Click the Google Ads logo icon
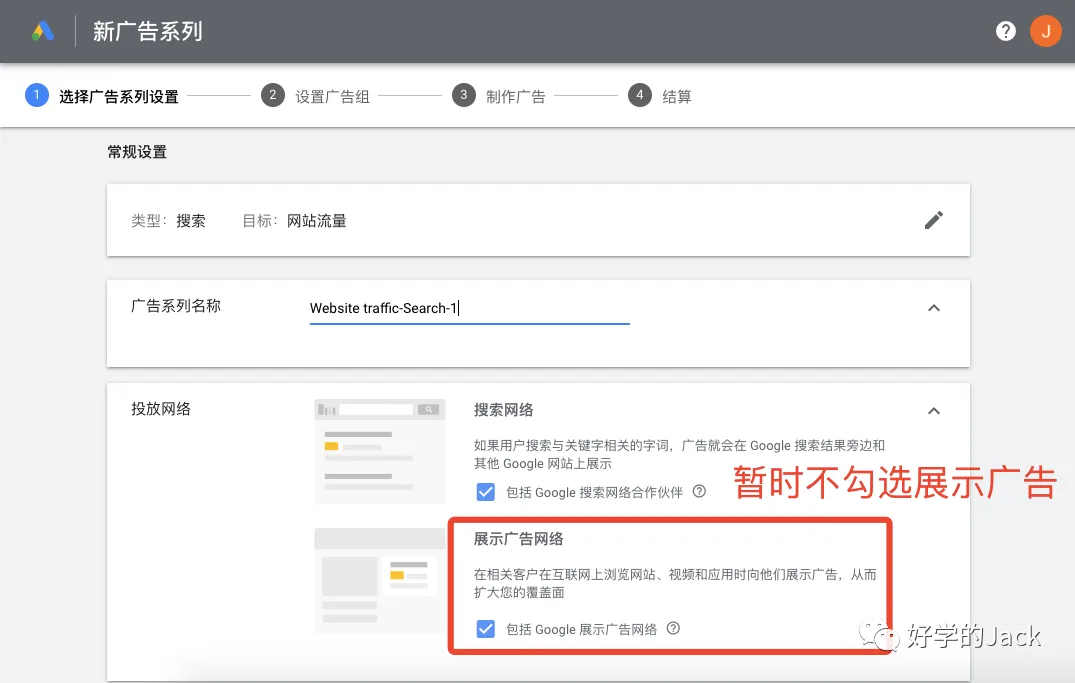The height and width of the screenshot is (683, 1075). pos(43,32)
